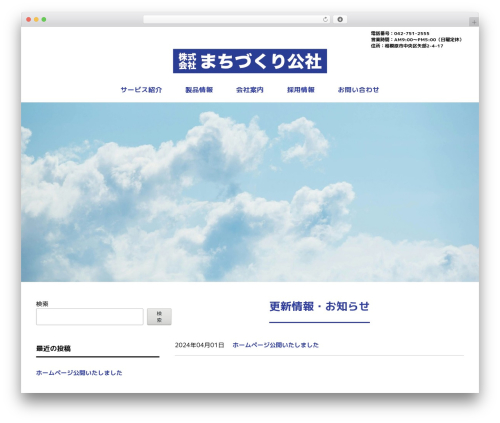Open the 会社案内 menu item
This screenshot has width=500, height=423.
click(x=250, y=90)
